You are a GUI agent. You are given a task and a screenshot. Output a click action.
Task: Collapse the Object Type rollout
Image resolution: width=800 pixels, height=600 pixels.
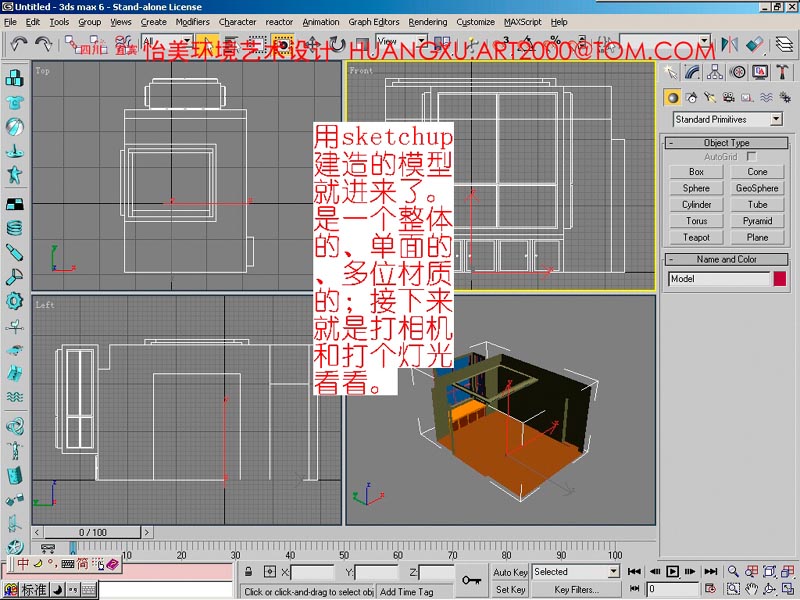click(x=726, y=143)
